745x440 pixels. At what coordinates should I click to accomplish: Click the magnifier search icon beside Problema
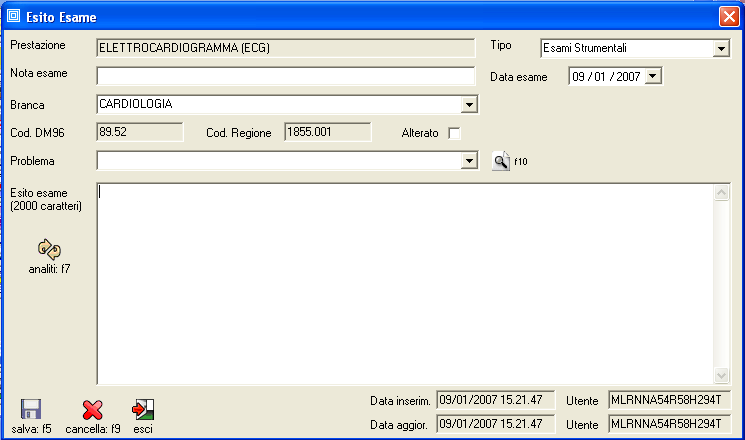click(501, 160)
